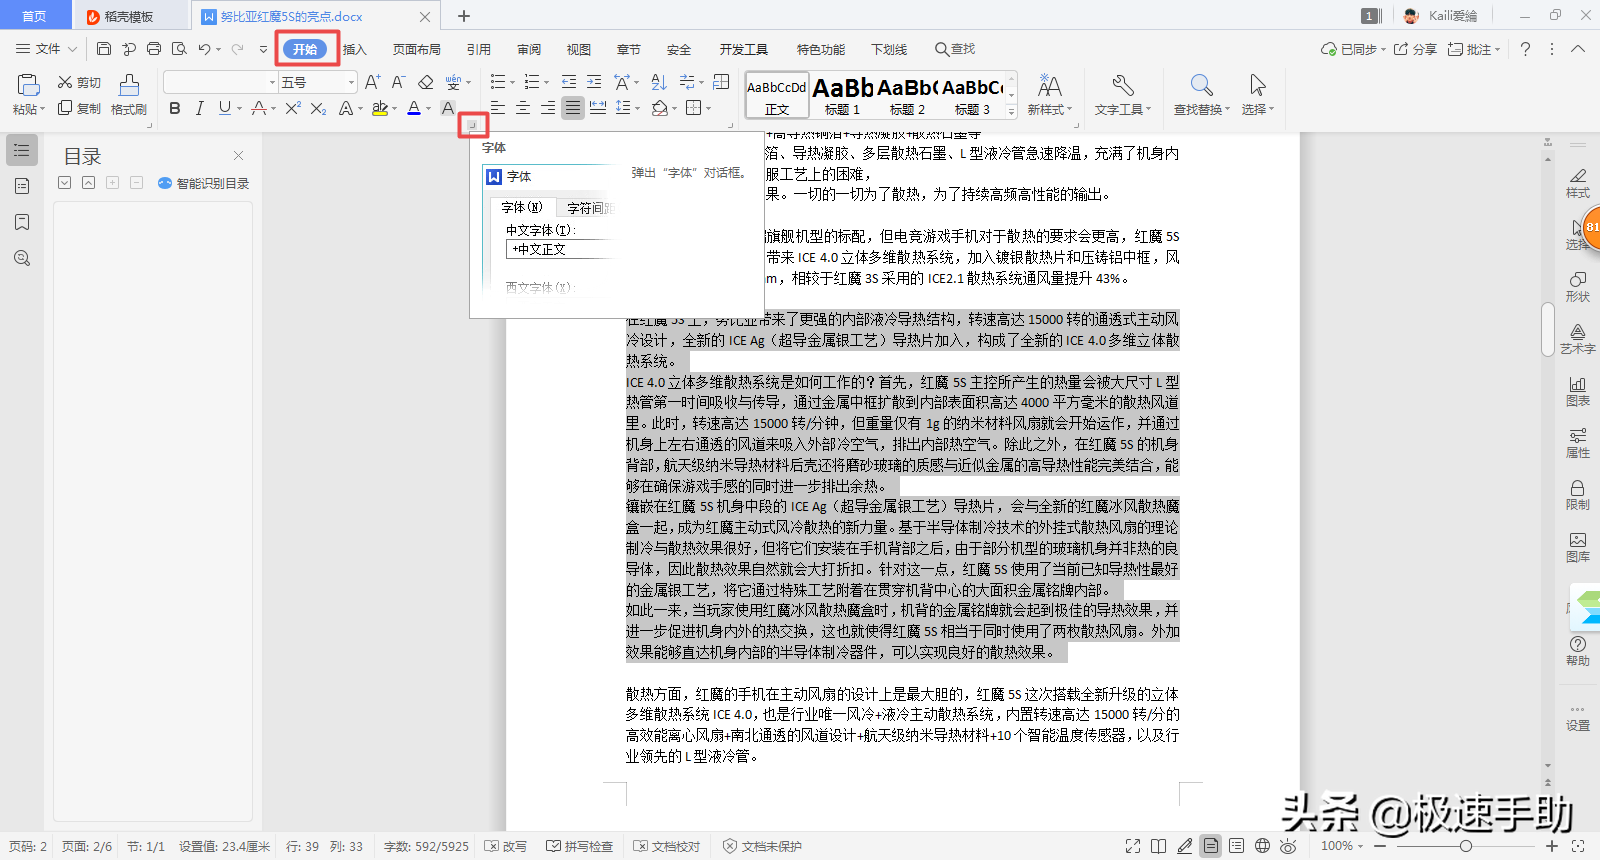Apply subscript formatting (X₂)

tap(318, 108)
